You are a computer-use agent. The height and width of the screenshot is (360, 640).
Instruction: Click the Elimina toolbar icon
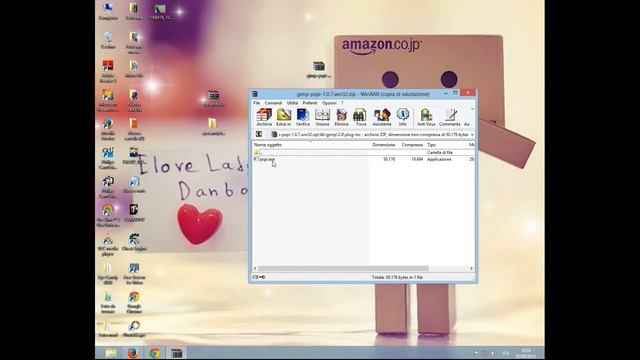[341, 117]
